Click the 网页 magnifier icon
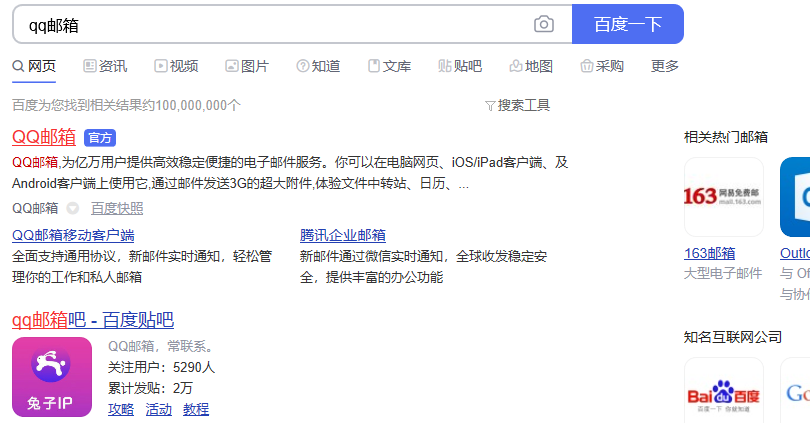The image size is (810, 423). point(19,66)
